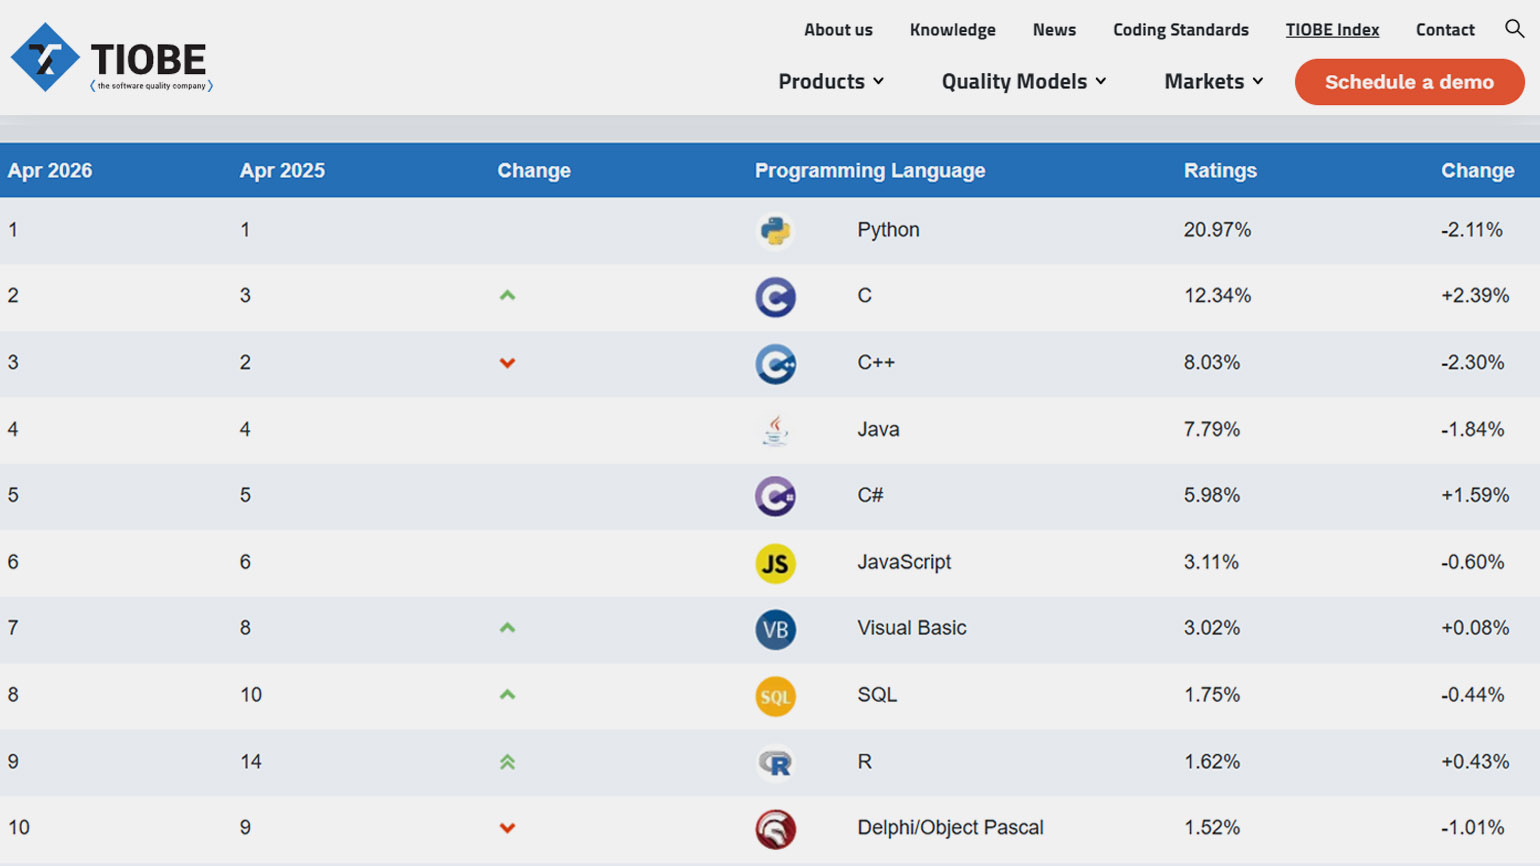Open the About us link
This screenshot has height=866, width=1540.
838,30
